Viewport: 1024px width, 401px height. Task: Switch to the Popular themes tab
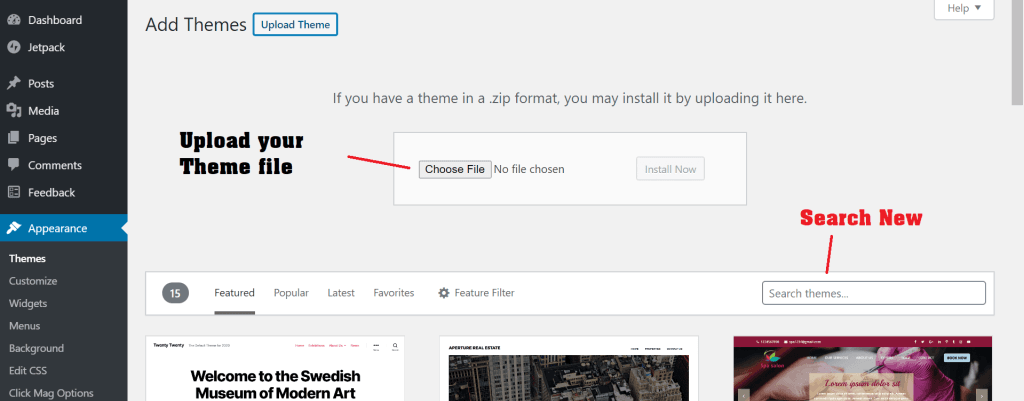pyautogui.click(x=291, y=293)
